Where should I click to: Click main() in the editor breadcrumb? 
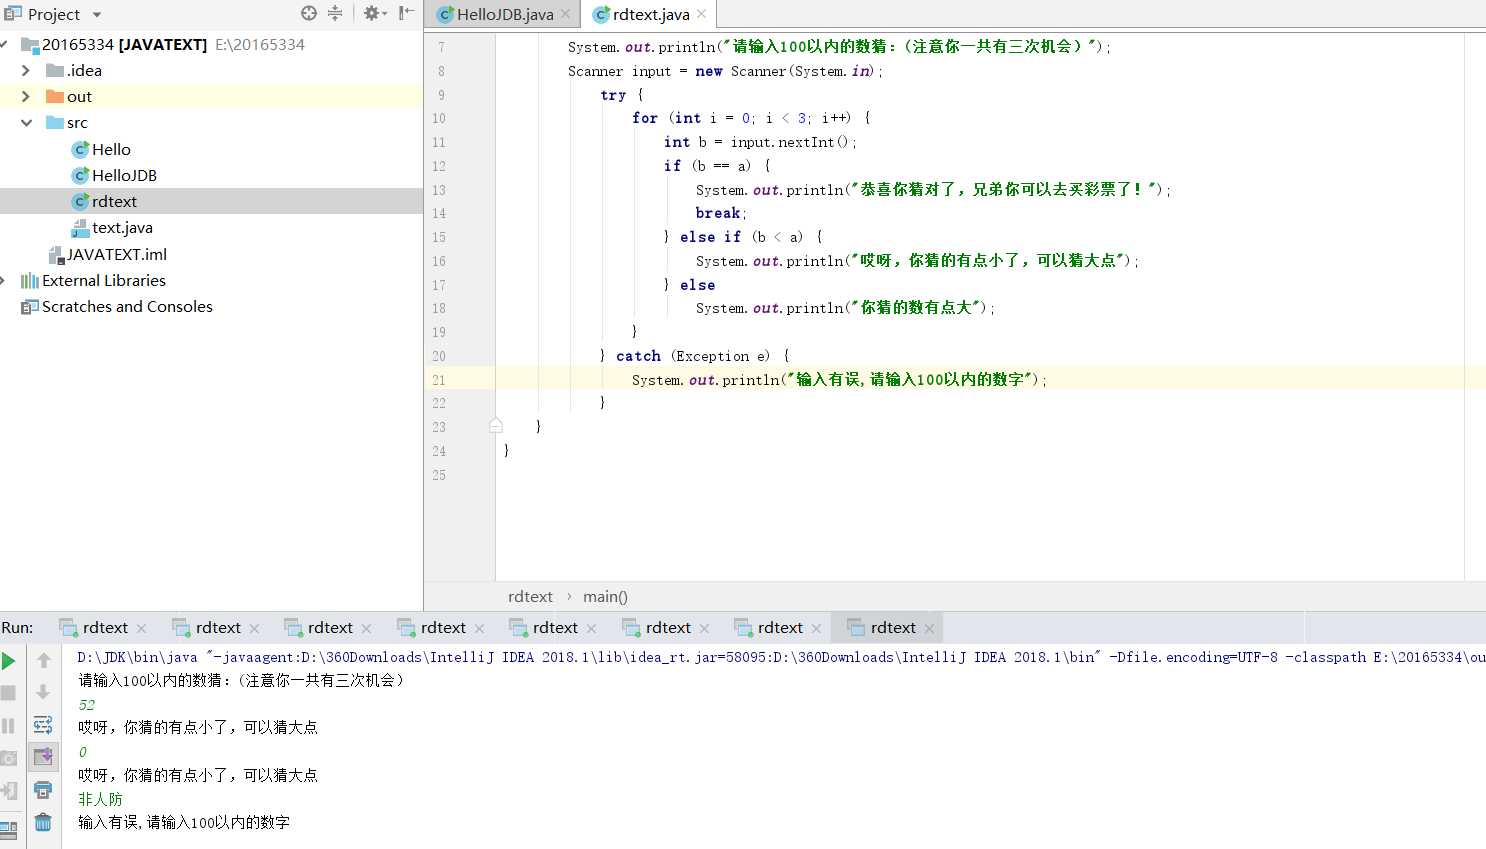[605, 596]
